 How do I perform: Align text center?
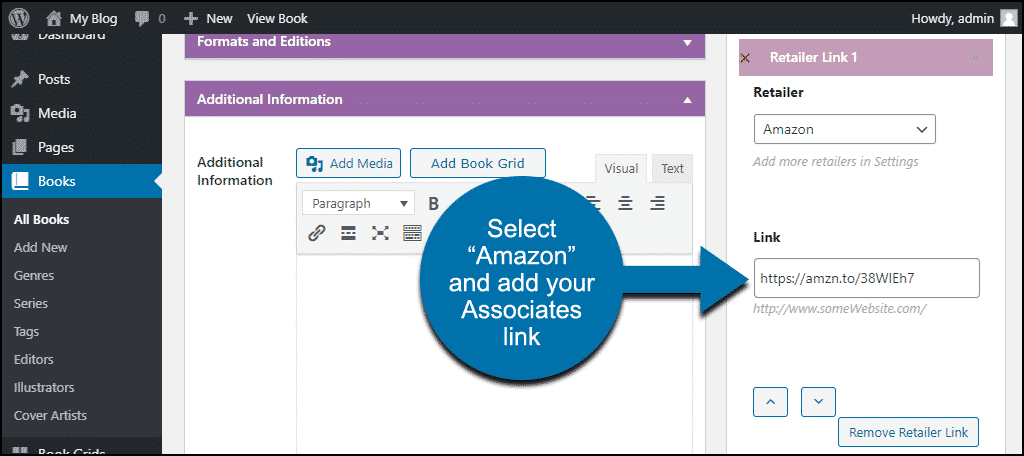point(626,204)
